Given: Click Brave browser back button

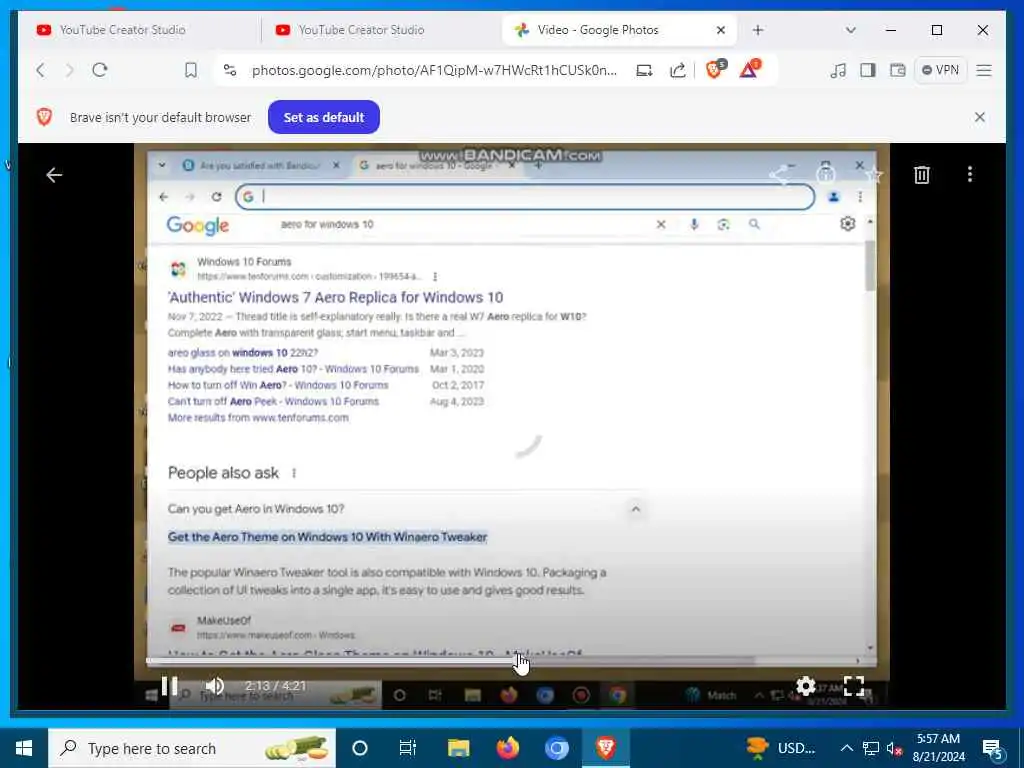Looking at the screenshot, I should (40, 70).
